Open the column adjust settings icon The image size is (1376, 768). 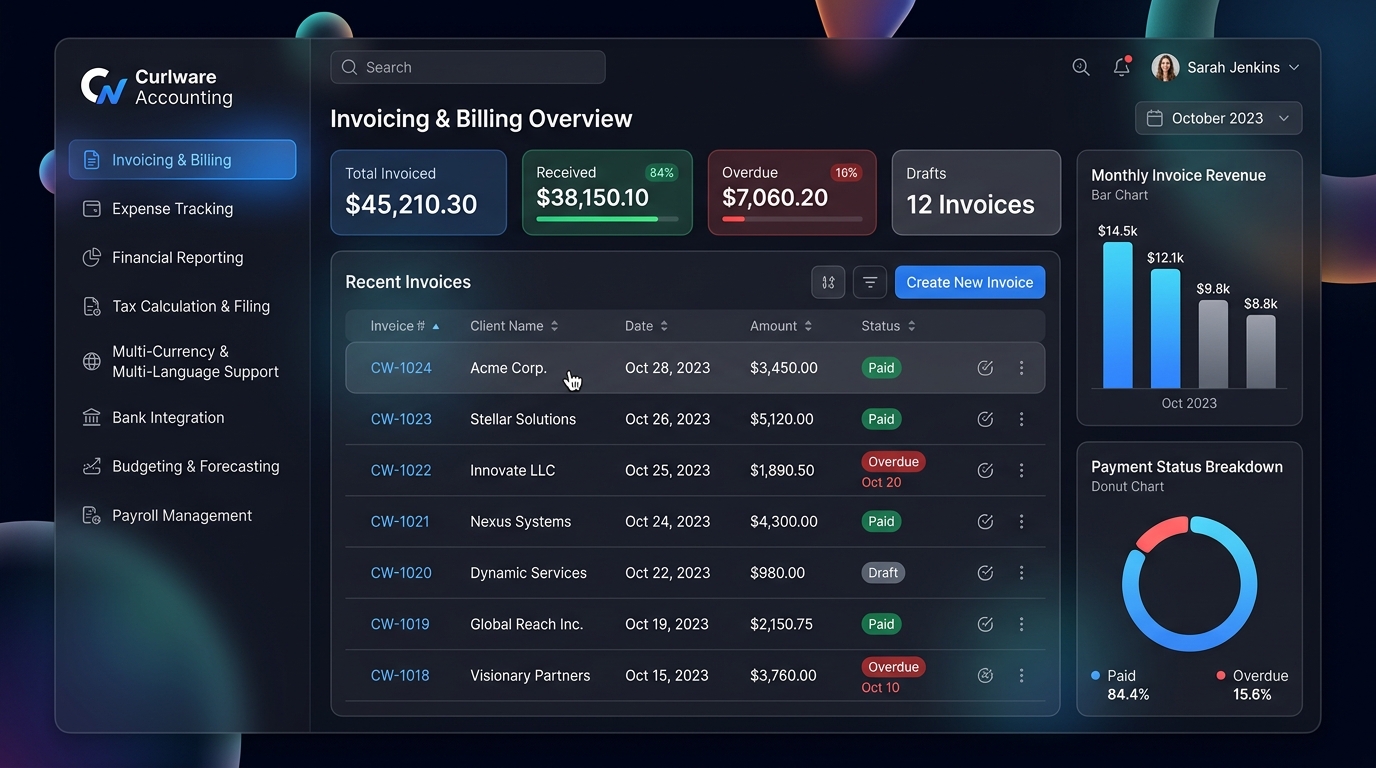pyautogui.click(x=828, y=282)
